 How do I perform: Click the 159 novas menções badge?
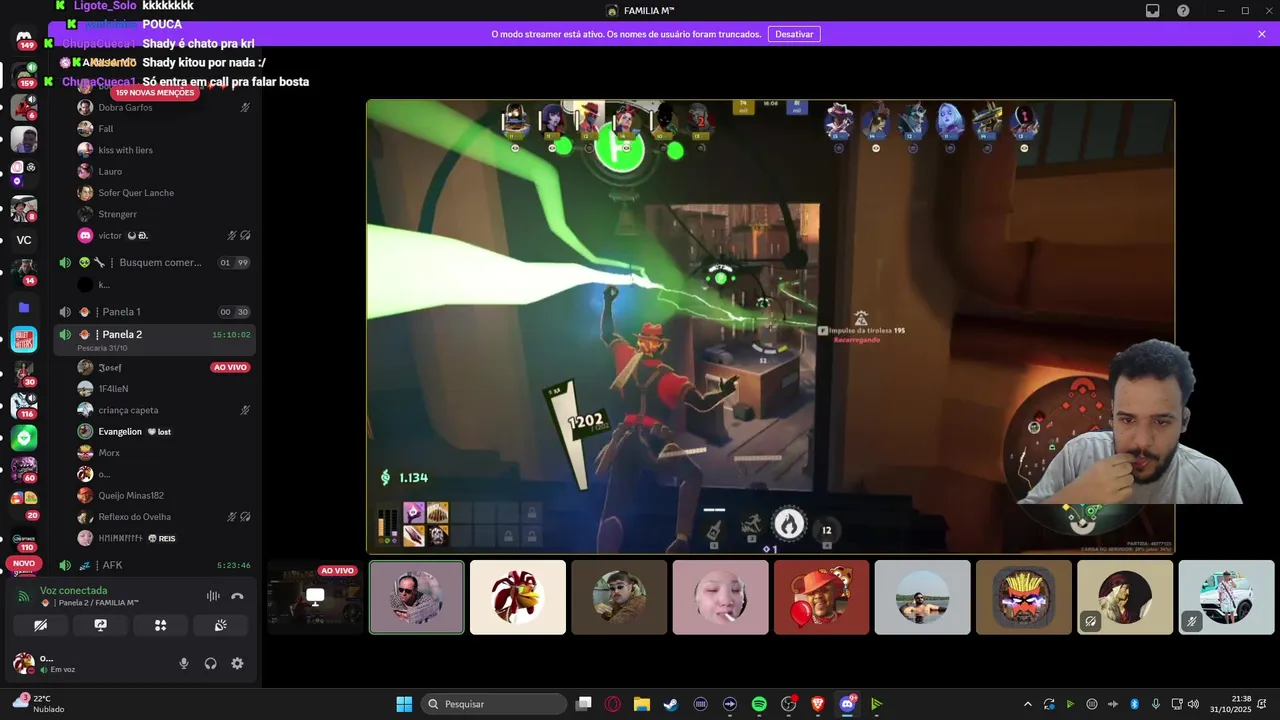point(155,93)
